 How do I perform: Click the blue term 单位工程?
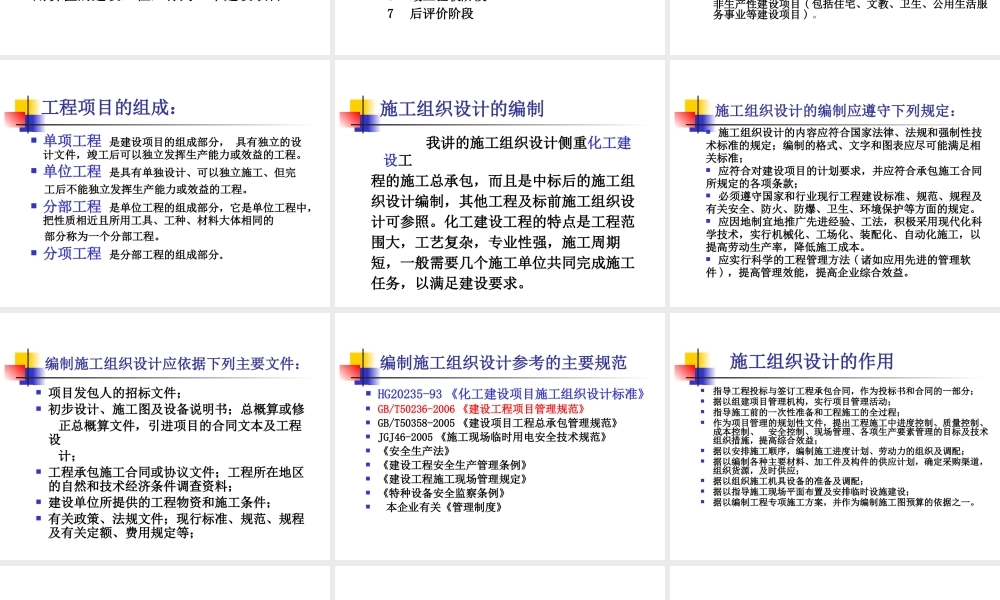coord(72,172)
